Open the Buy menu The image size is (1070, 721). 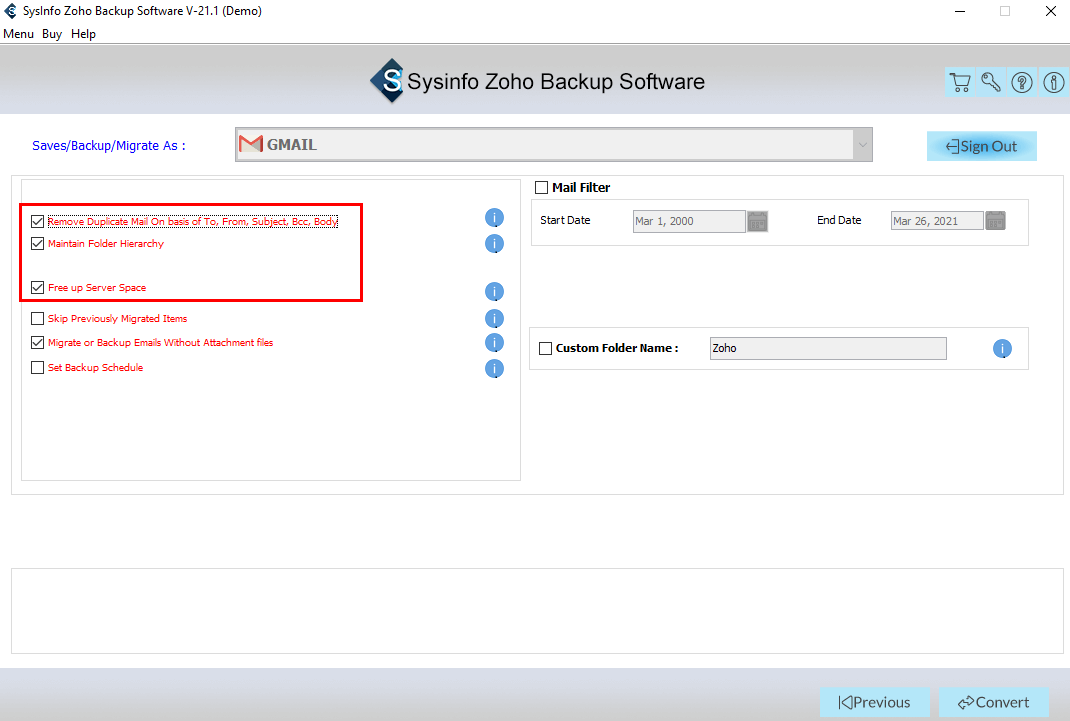point(52,34)
